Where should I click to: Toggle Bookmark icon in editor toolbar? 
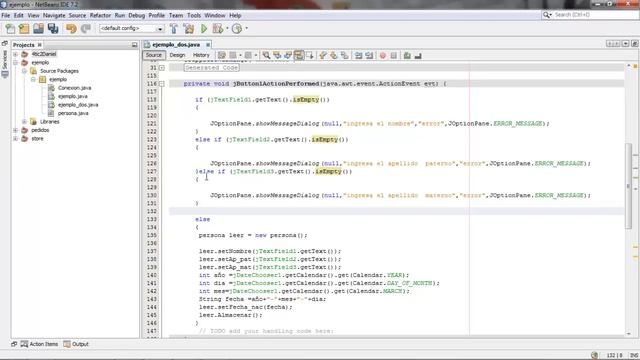click(x=344, y=55)
